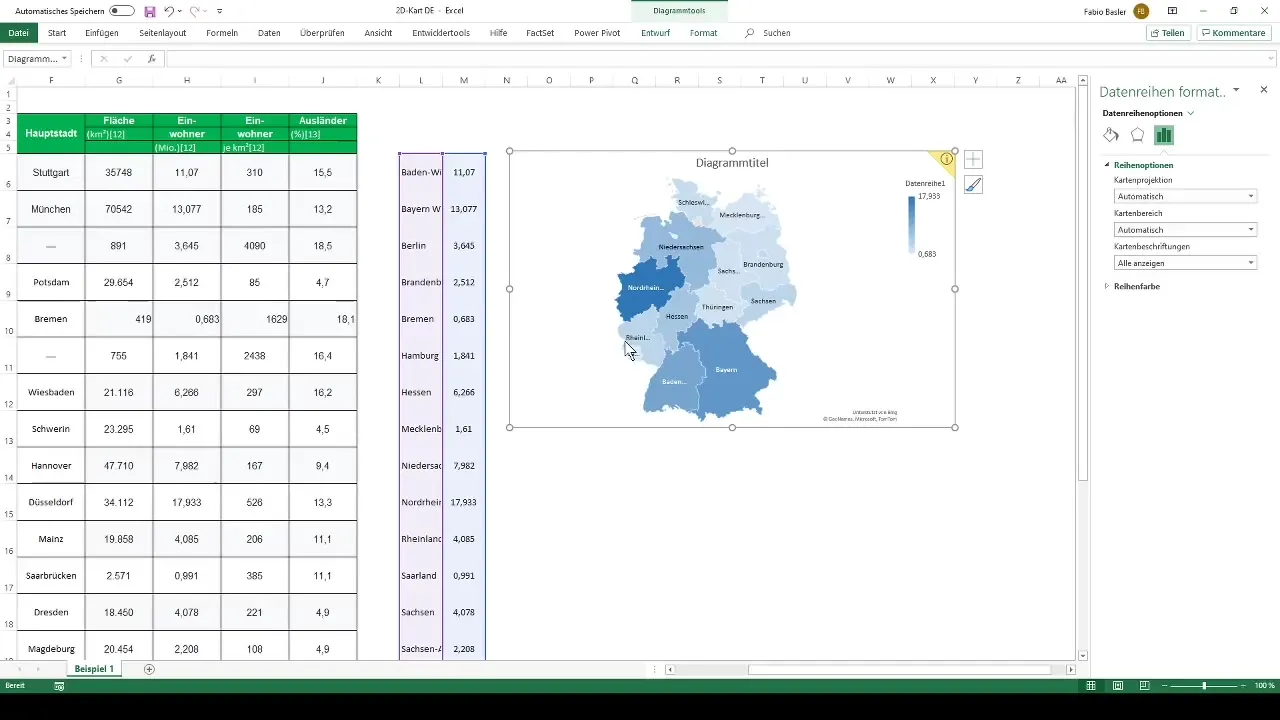Click the Teilen share button
This screenshot has height=720, width=1280.
(x=1167, y=33)
